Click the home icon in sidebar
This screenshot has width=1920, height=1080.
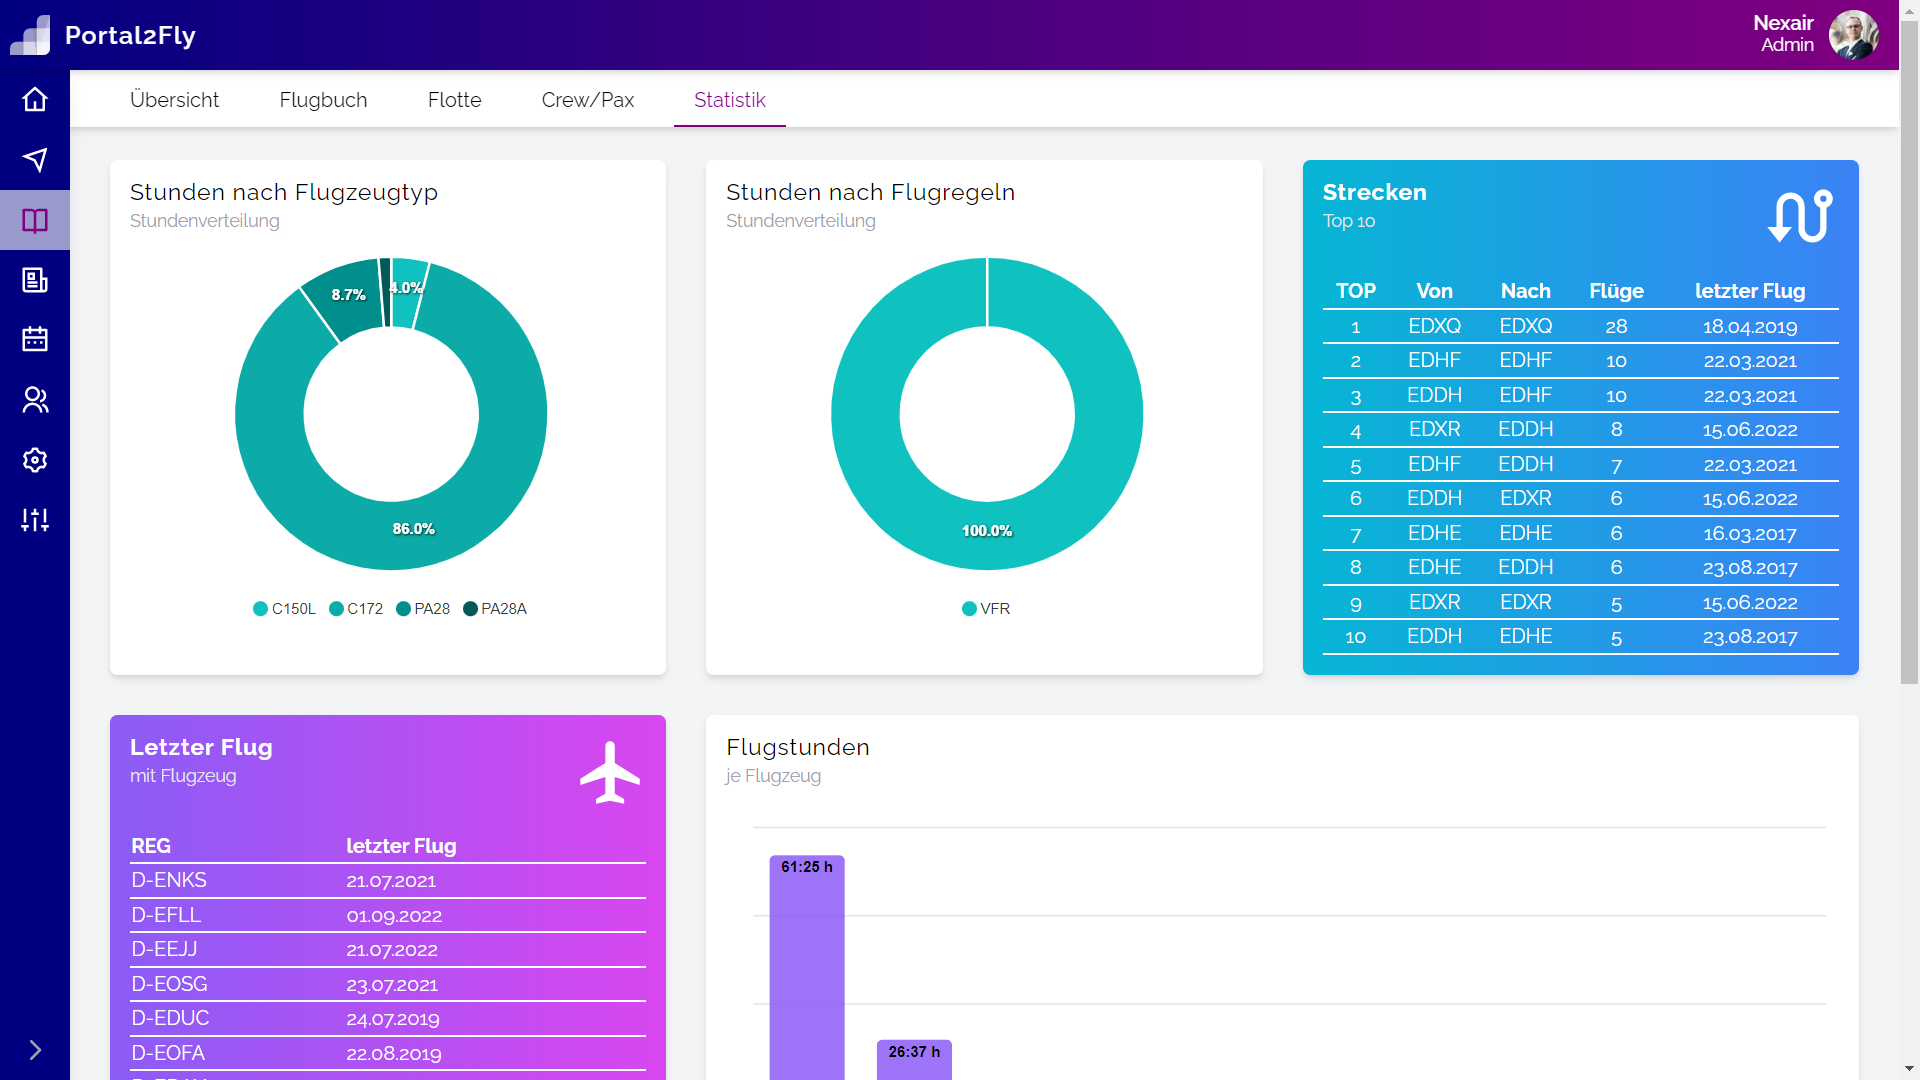click(x=35, y=100)
